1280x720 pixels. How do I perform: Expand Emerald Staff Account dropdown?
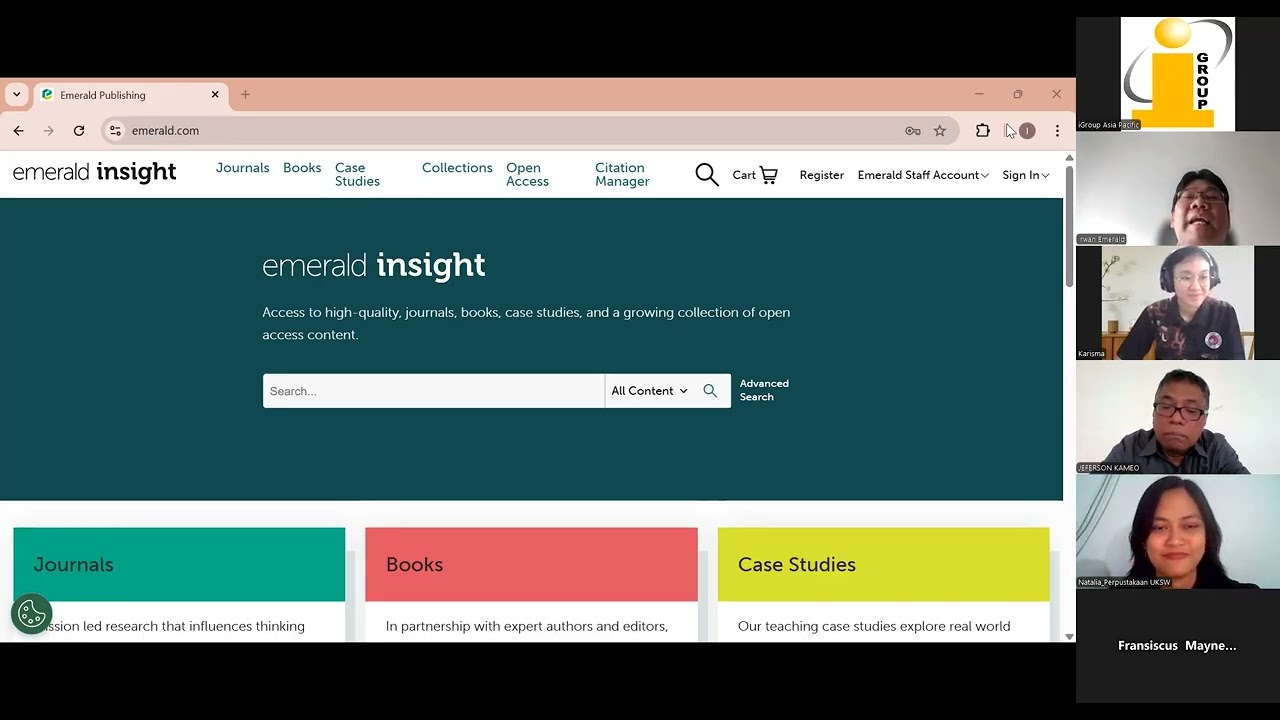coord(923,175)
